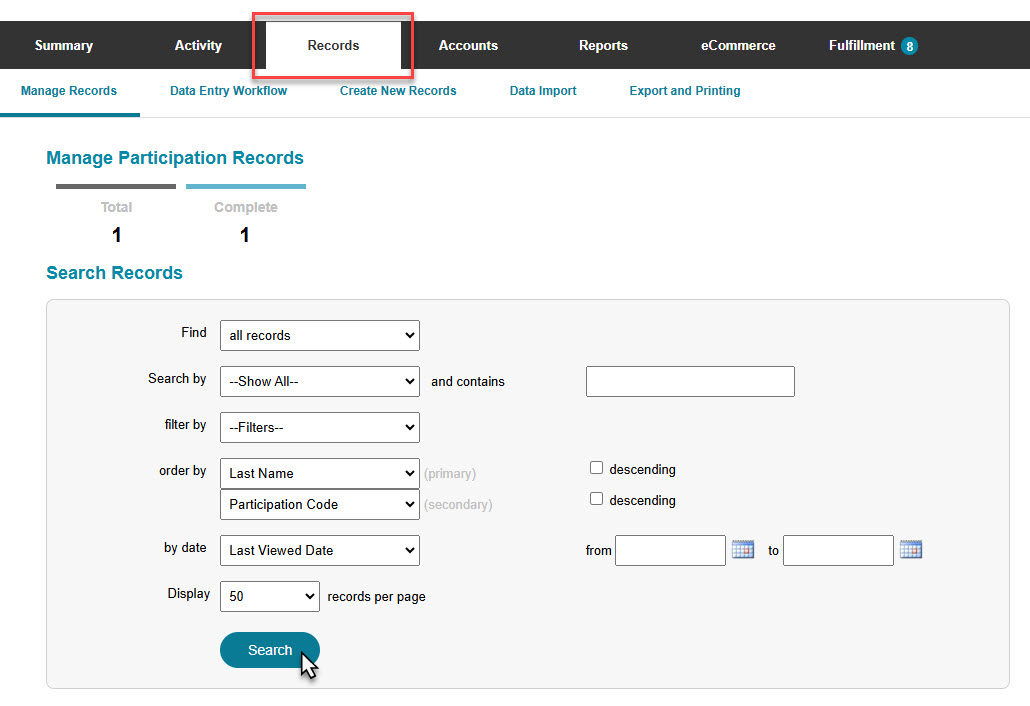
Task: Tick the descending checkbox for primary order
Action: (x=596, y=468)
